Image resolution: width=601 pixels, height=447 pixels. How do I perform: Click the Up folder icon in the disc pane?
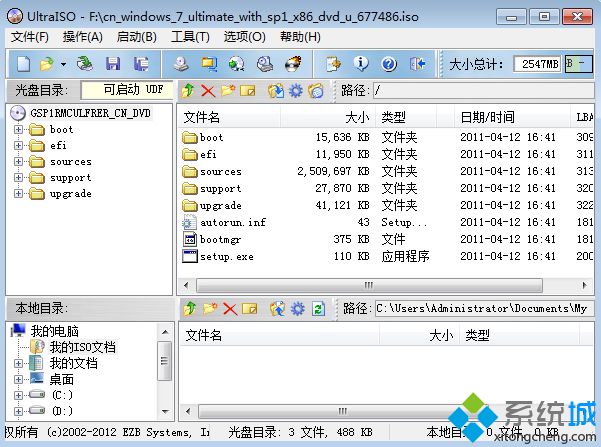[188, 91]
